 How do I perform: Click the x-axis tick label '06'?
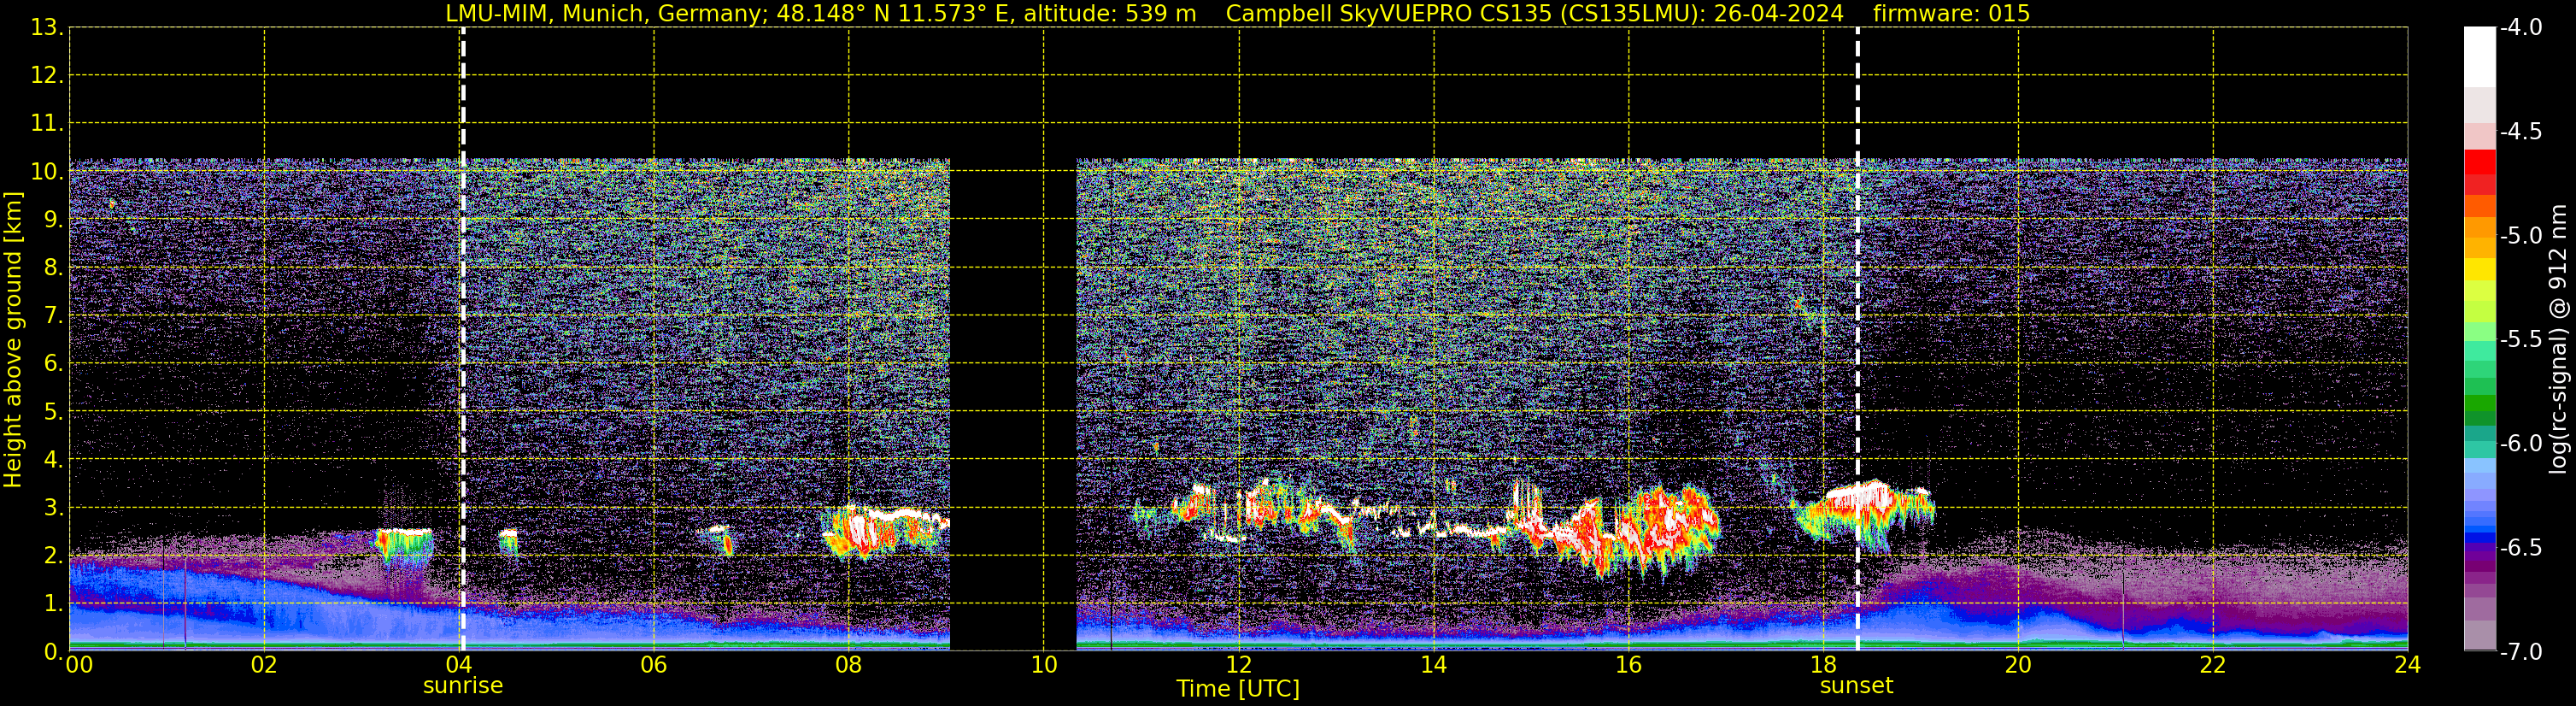click(654, 665)
